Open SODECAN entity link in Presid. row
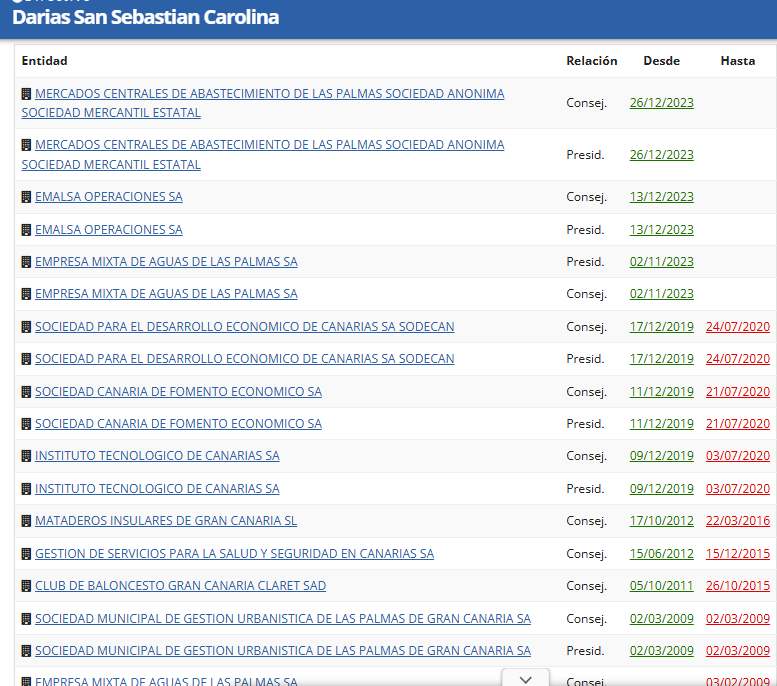This screenshot has width=777, height=686. [x=245, y=359]
